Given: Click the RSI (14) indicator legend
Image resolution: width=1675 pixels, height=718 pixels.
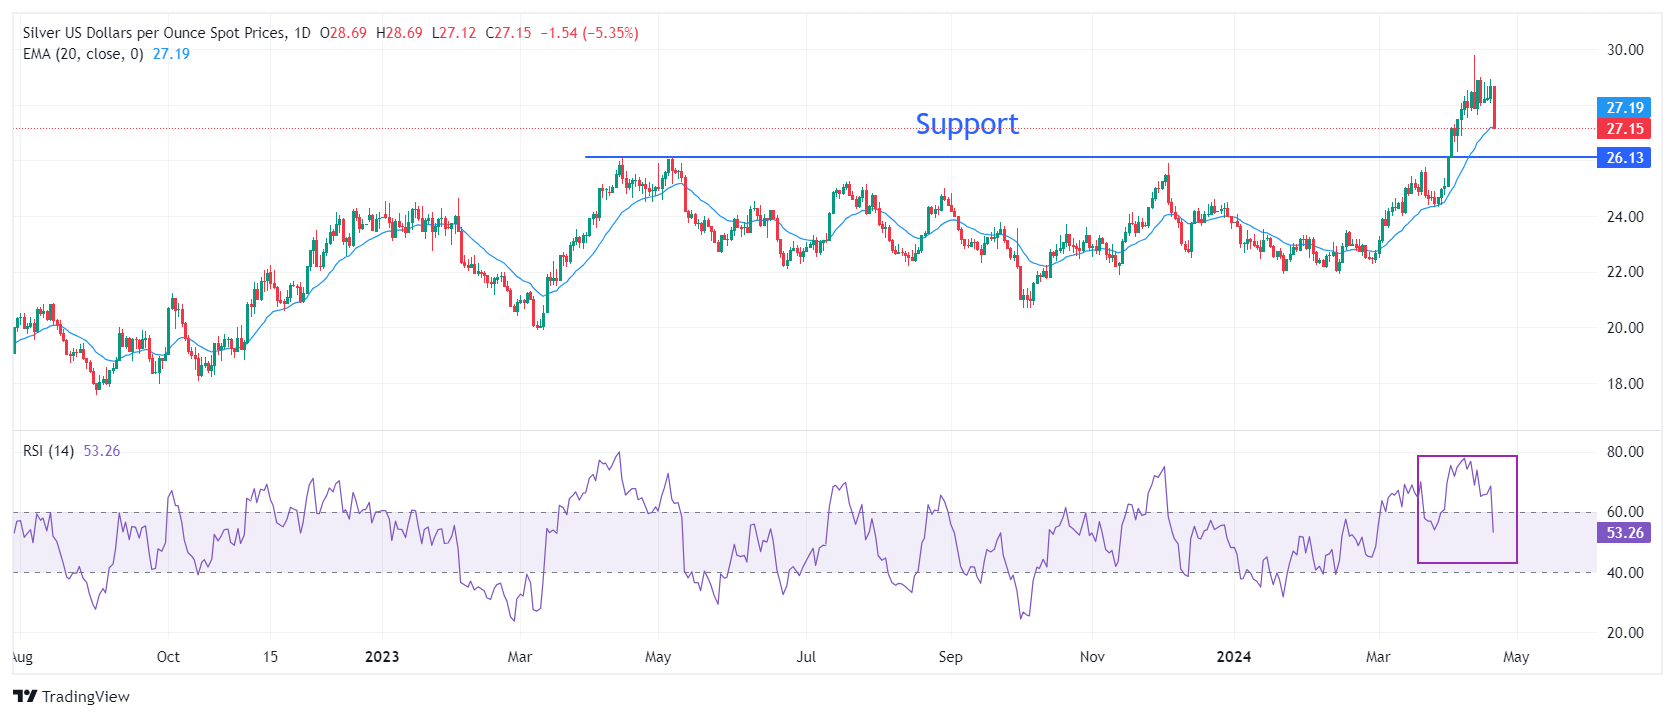Looking at the screenshot, I should point(48,451).
